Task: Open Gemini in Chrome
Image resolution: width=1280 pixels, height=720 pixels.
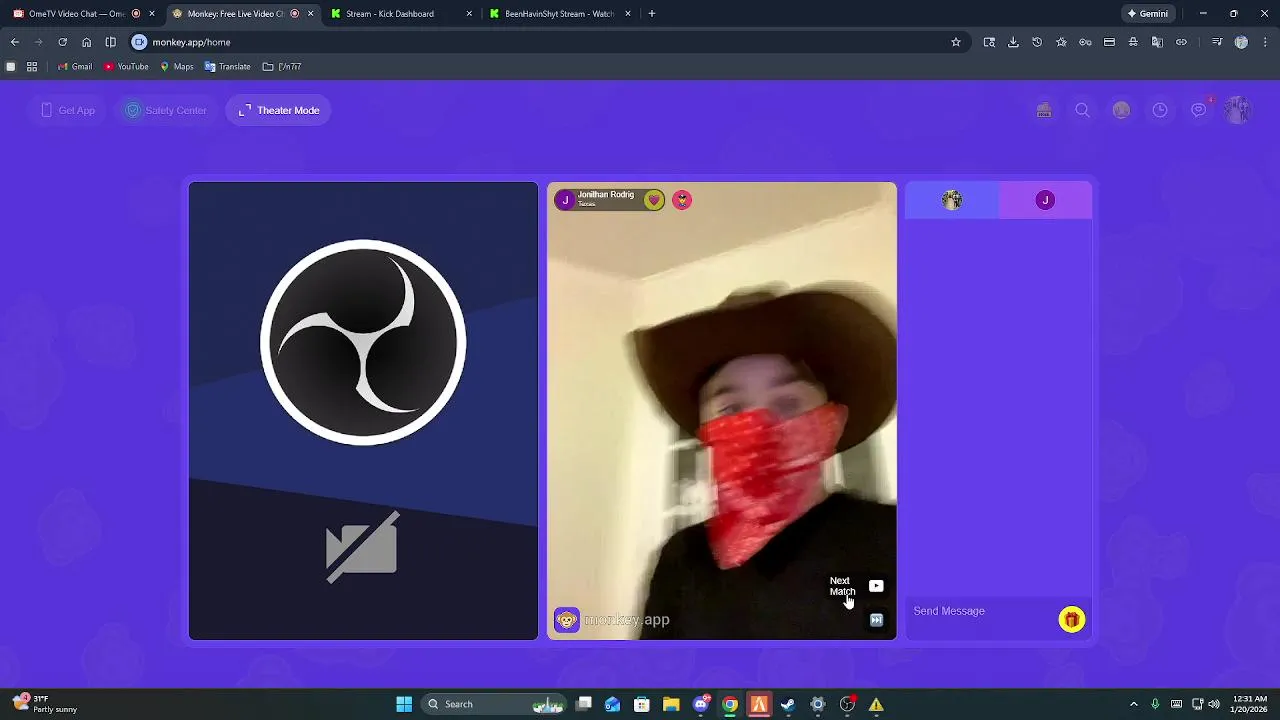Action: pyautogui.click(x=1148, y=14)
